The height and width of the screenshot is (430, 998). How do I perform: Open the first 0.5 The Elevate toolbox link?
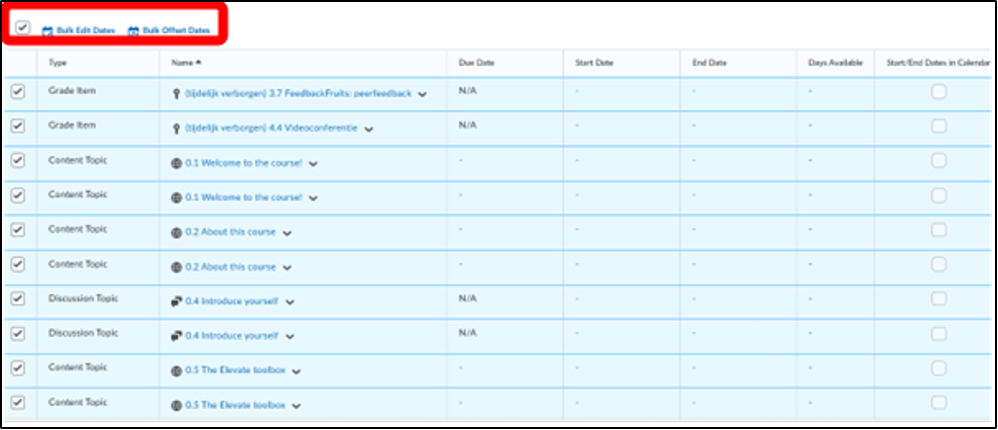[x=235, y=370]
